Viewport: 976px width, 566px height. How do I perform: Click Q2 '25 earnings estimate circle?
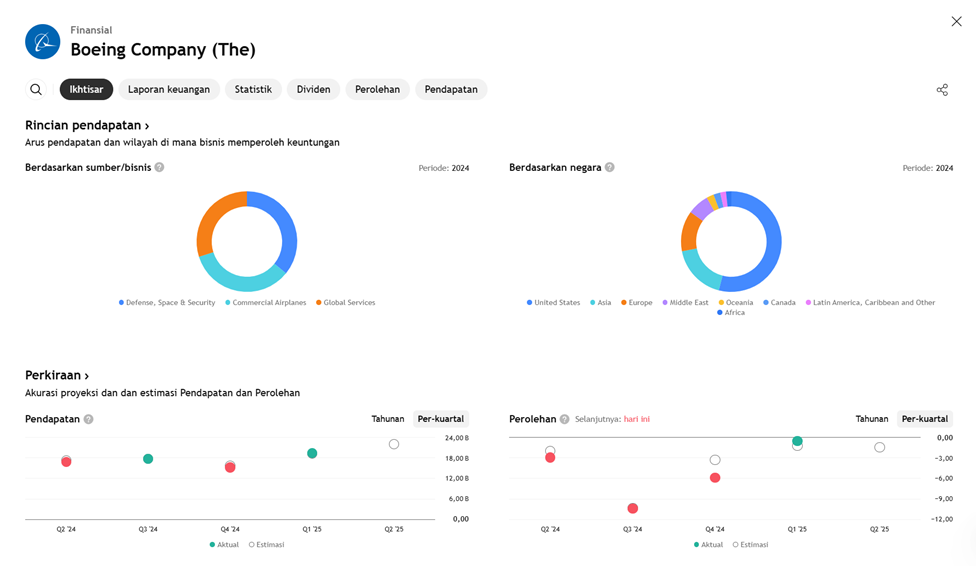click(880, 447)
